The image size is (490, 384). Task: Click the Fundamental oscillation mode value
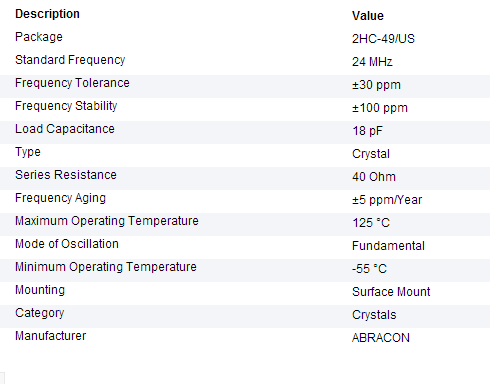[388, 246]
